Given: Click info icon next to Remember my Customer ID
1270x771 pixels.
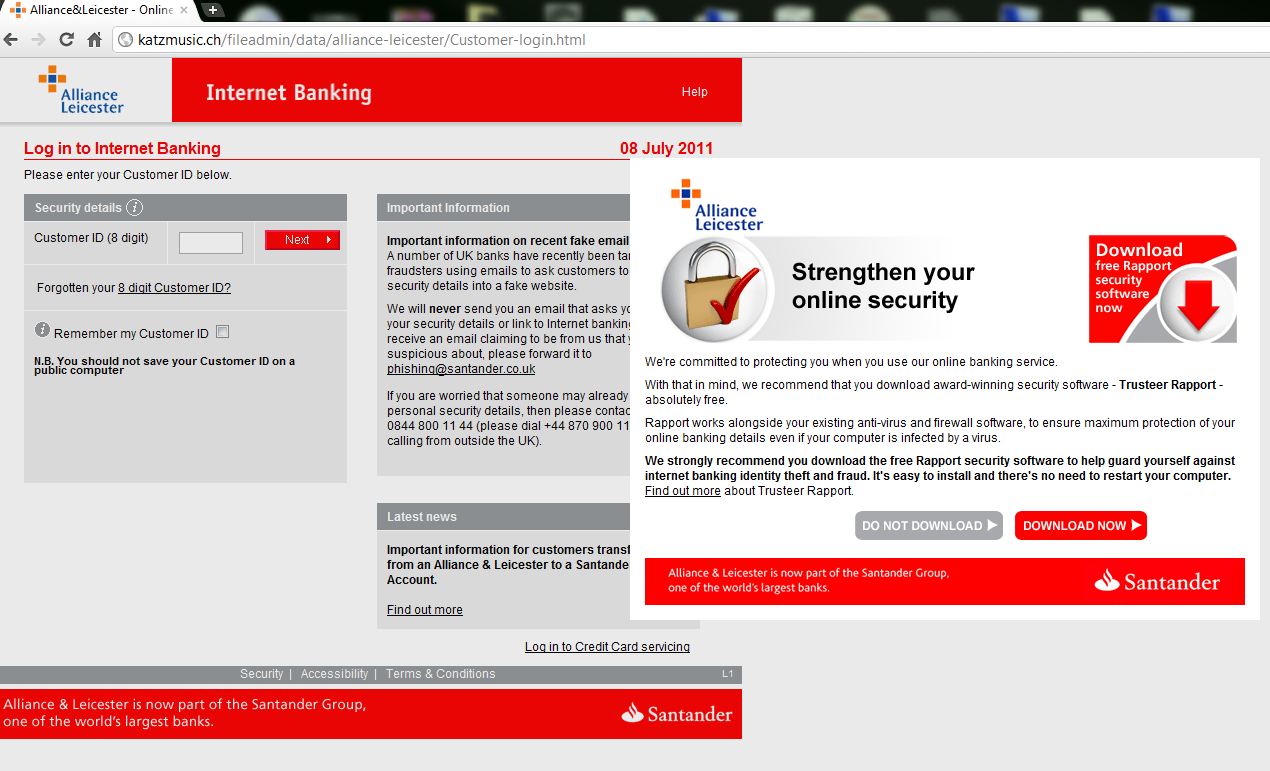Looking at the screenshot, I should coord(42,330).
